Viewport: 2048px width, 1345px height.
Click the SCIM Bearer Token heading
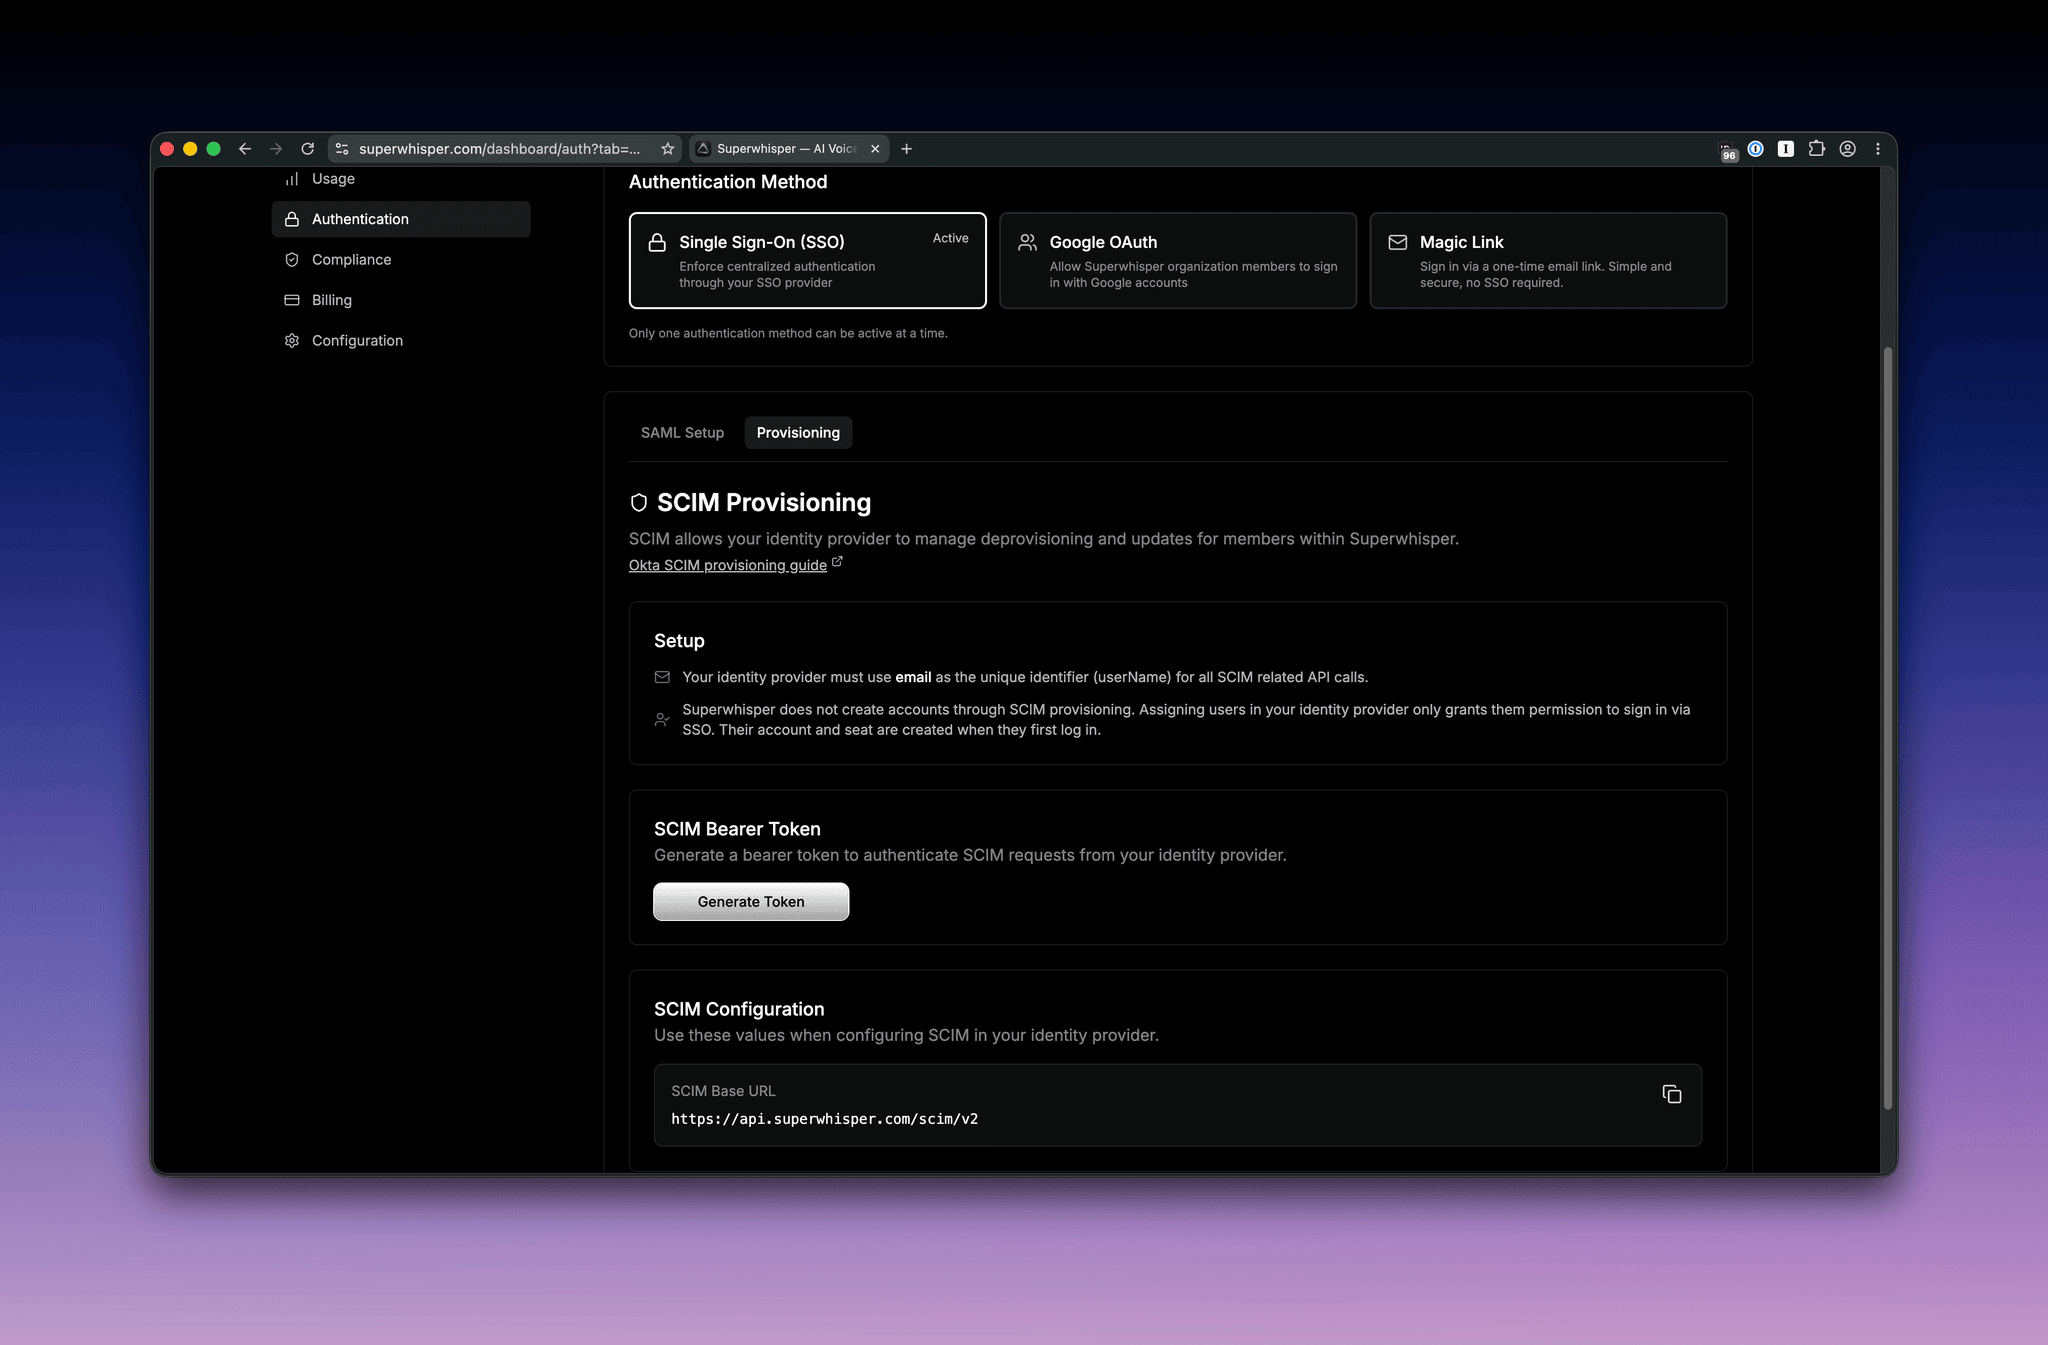(737, 829)
